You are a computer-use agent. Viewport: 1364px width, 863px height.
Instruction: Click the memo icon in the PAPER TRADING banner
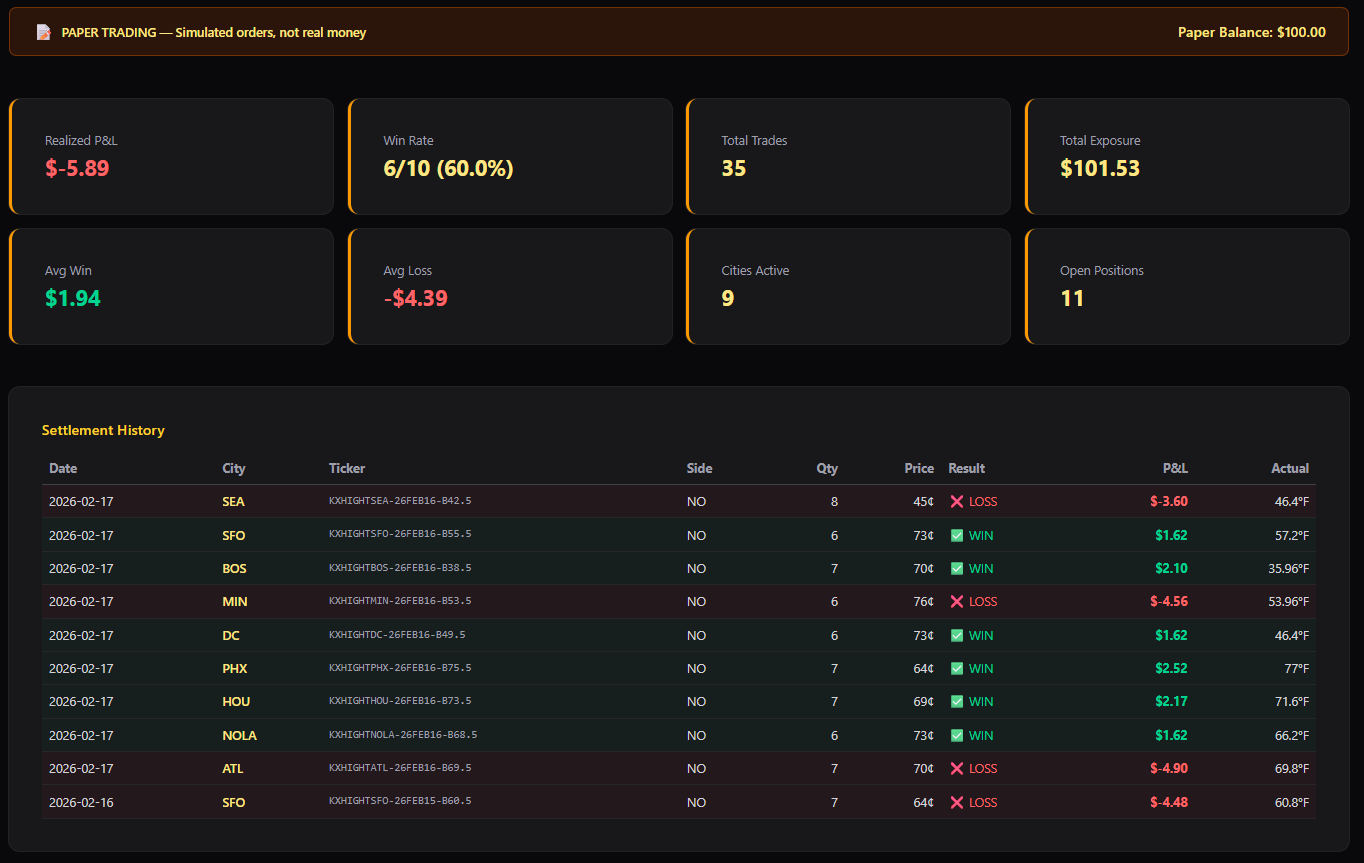(x=43, y=31)
